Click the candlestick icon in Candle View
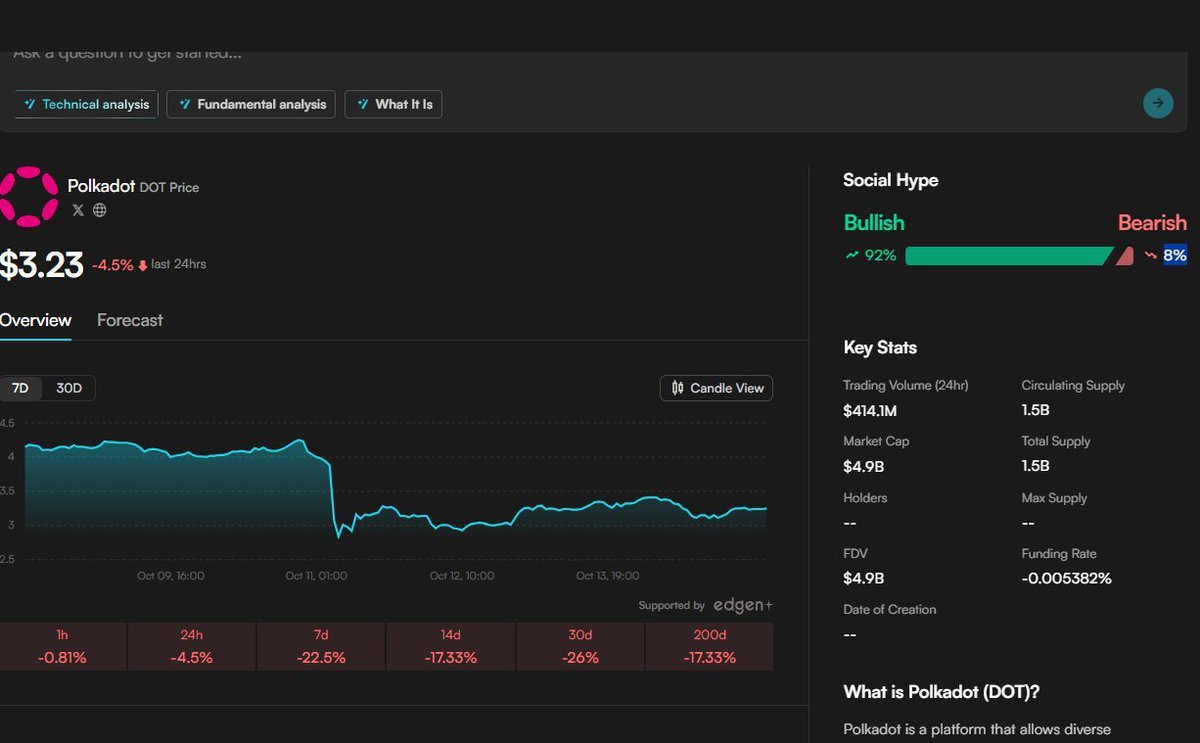Viewport: 1200px width, 743px height. tap(677, 388)
